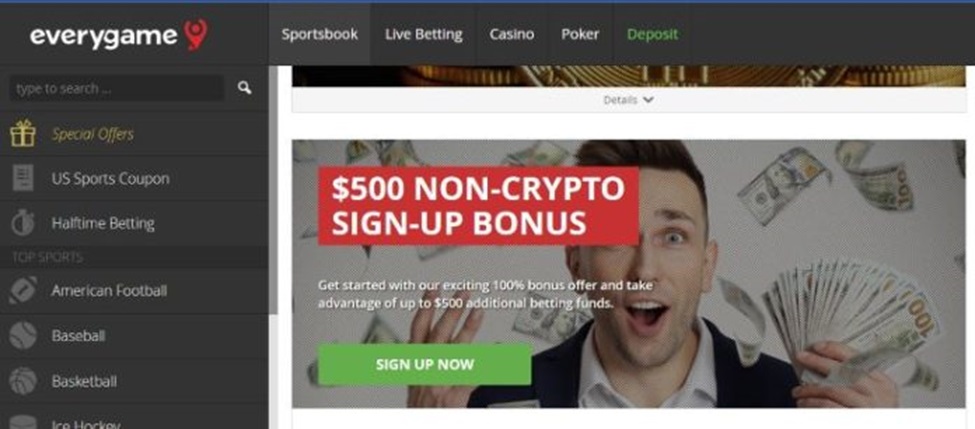This screenshot has width=975, height=429.
Task: Click the search magnifier icon
Action: [x=244, y=88]
